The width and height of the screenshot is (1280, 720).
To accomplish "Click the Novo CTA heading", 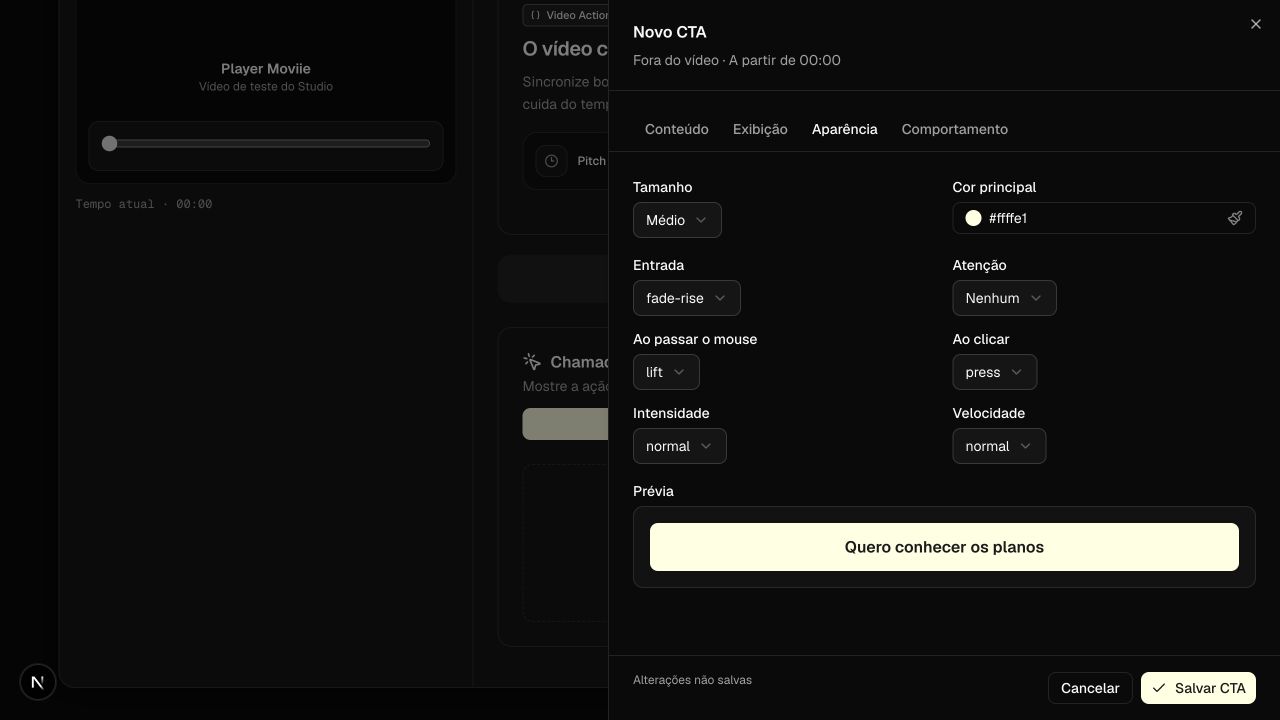I will coord(670,32).
